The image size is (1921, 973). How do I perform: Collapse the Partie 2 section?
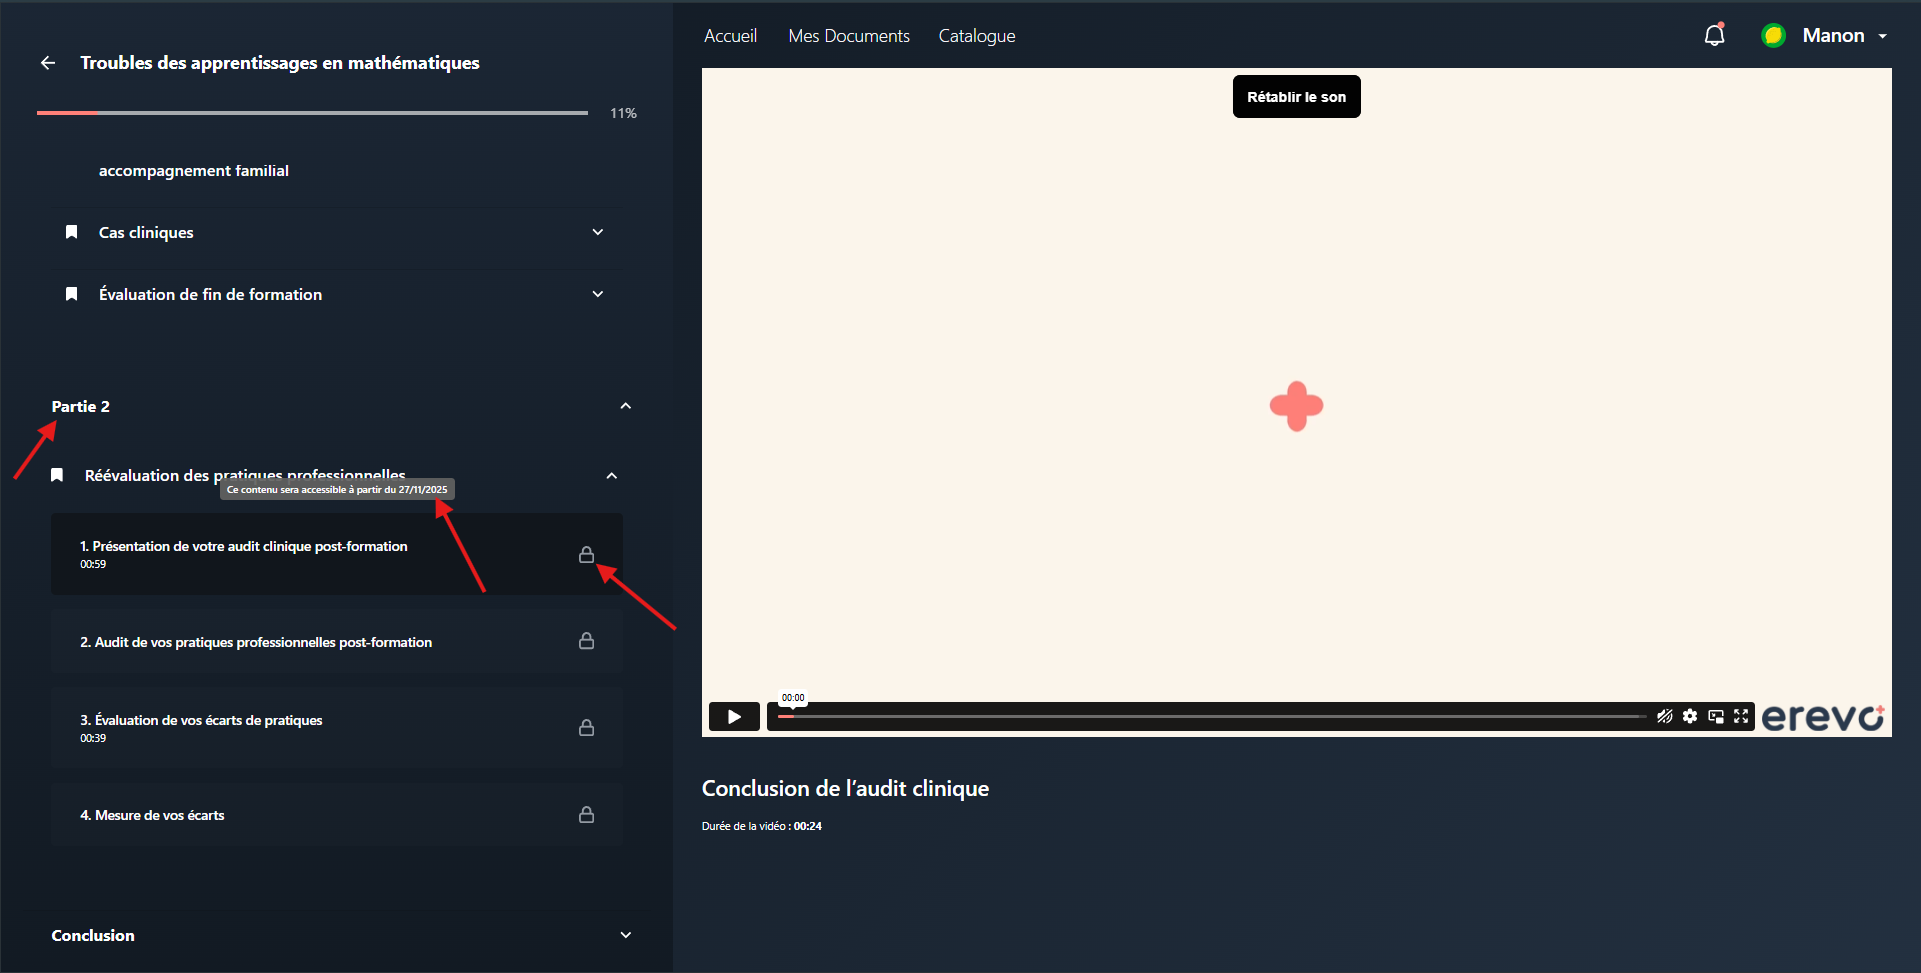coord(626,406)
